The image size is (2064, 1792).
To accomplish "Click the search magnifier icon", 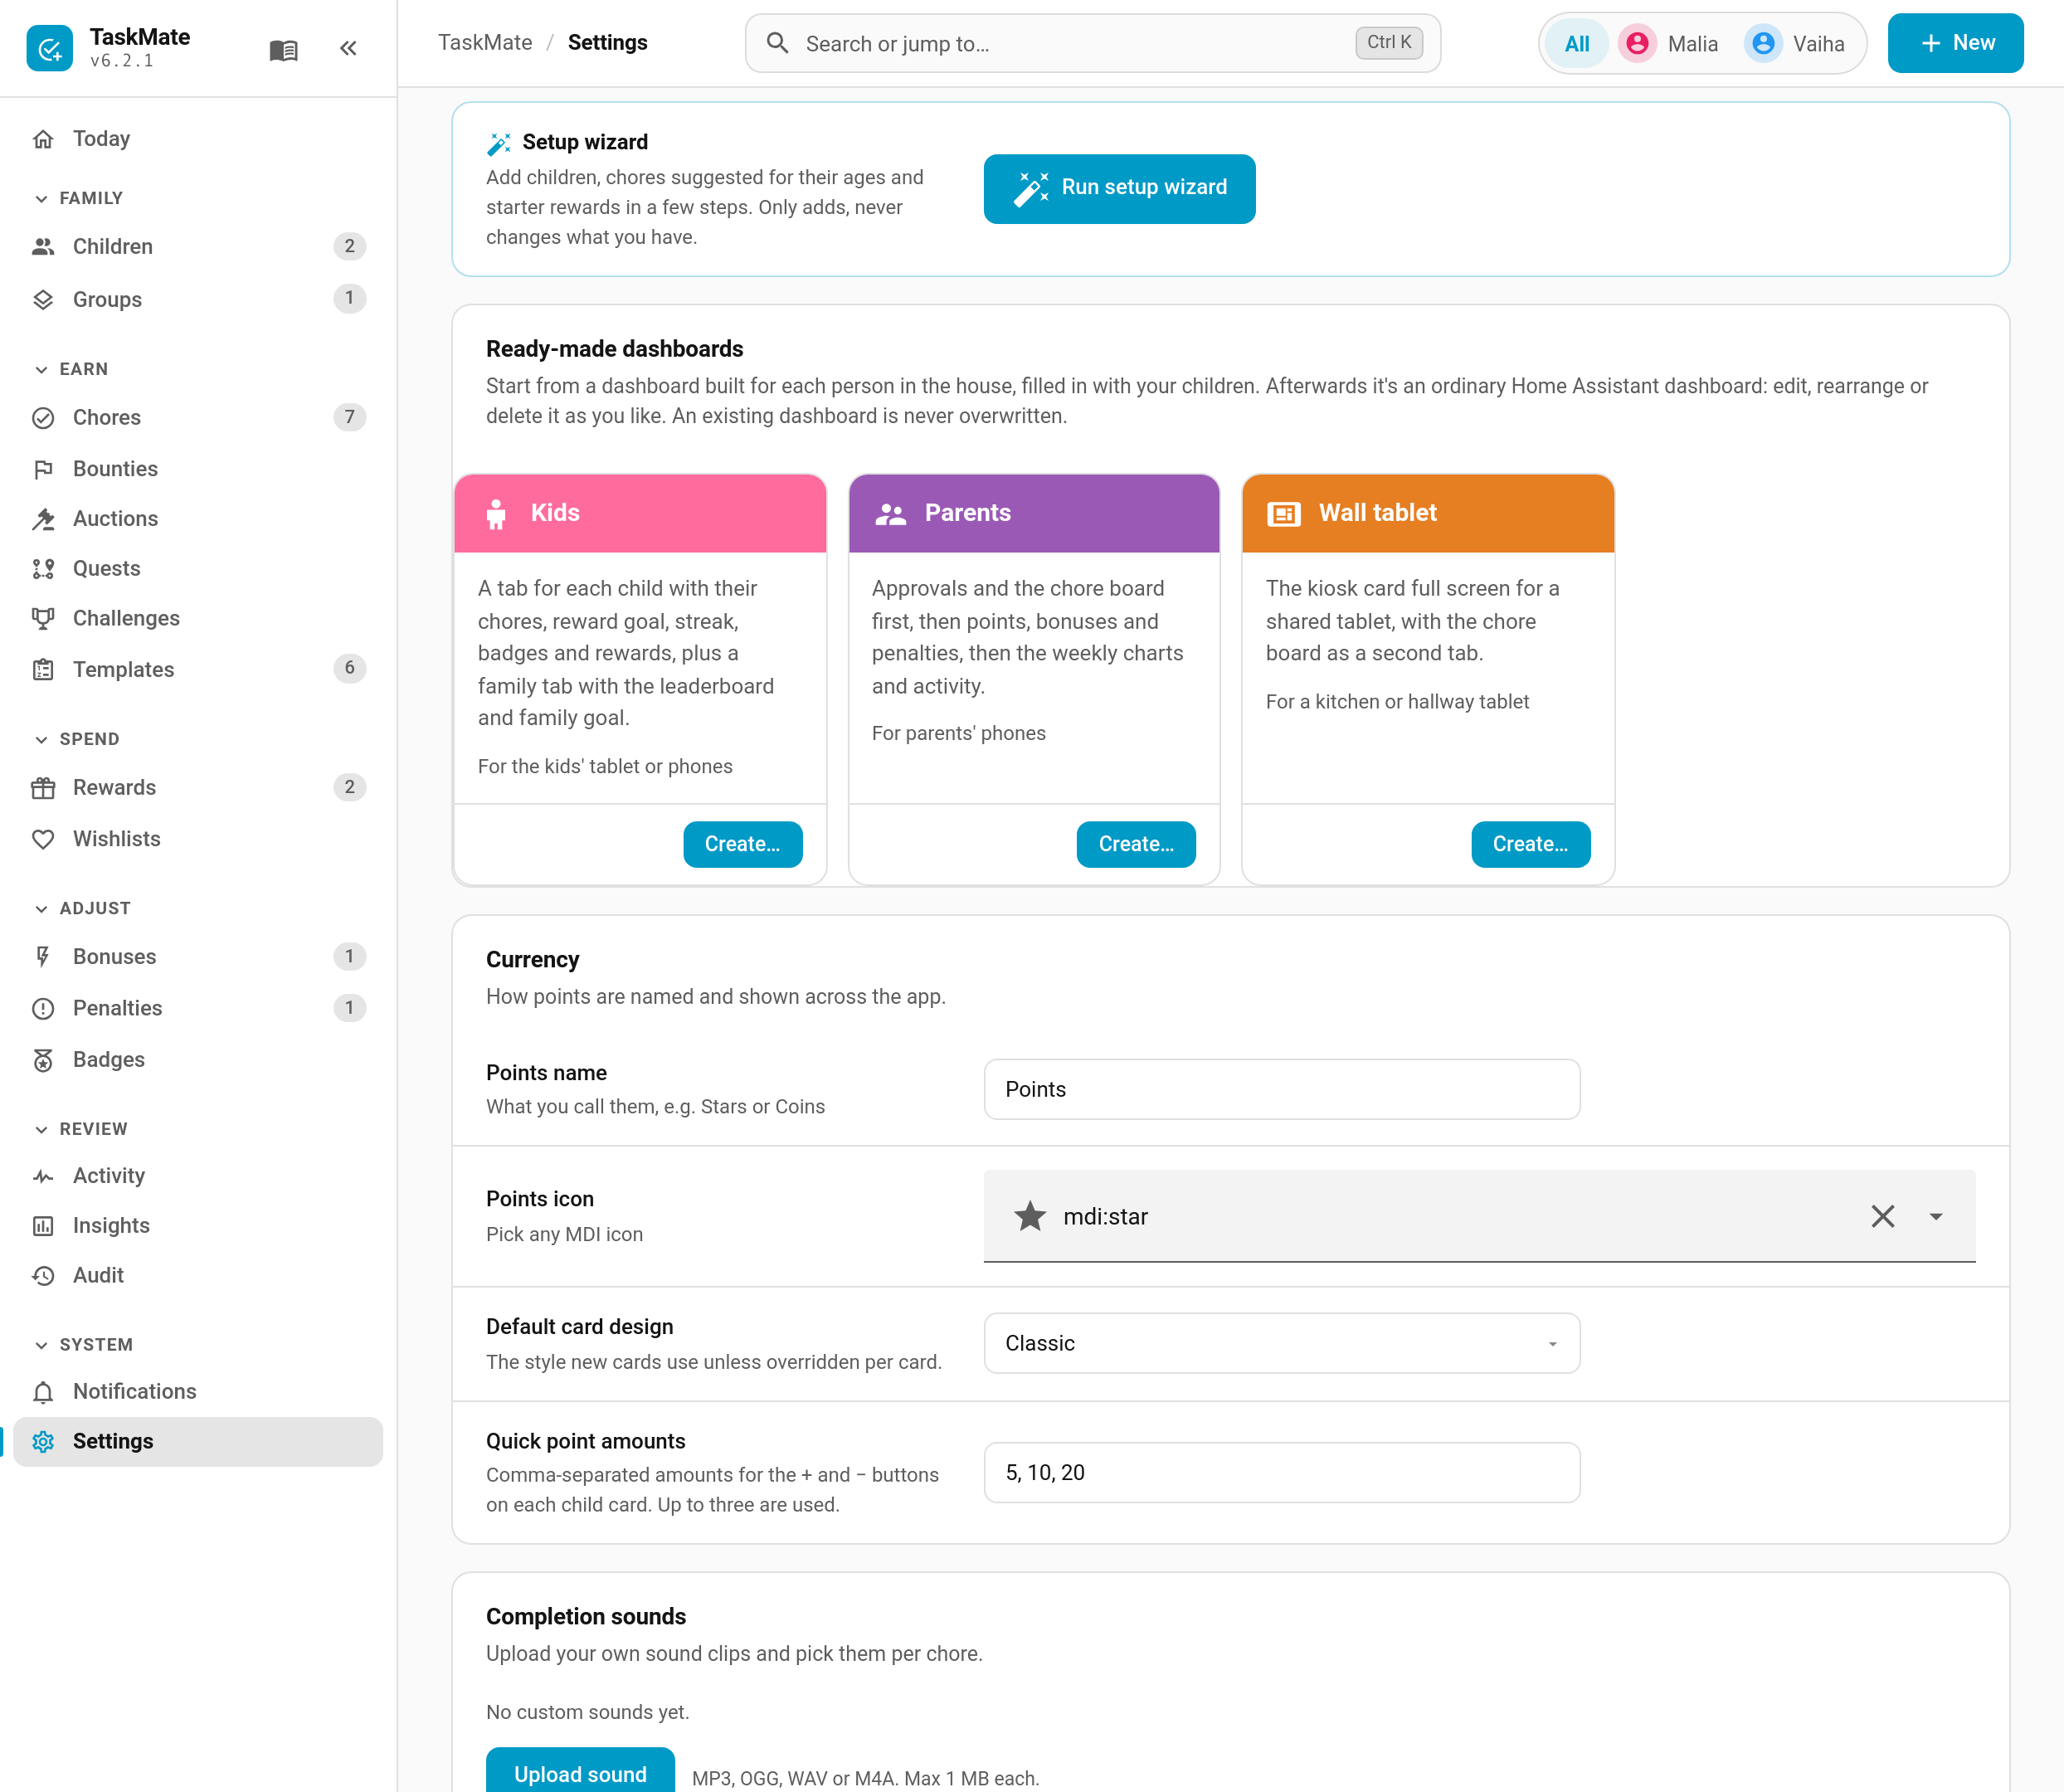I will point(778,43).
